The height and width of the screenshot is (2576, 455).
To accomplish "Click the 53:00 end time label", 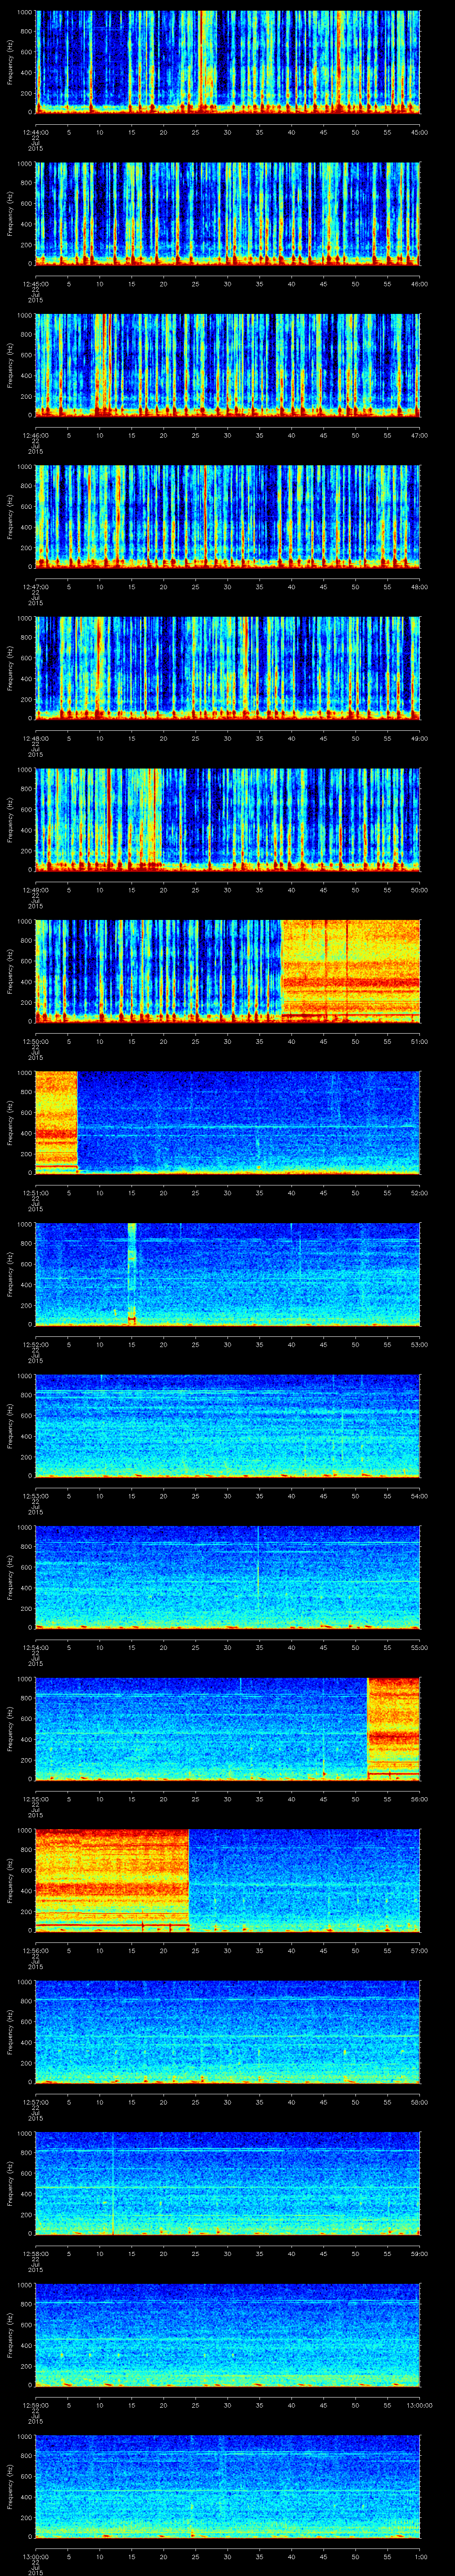I will [420, 1345].
